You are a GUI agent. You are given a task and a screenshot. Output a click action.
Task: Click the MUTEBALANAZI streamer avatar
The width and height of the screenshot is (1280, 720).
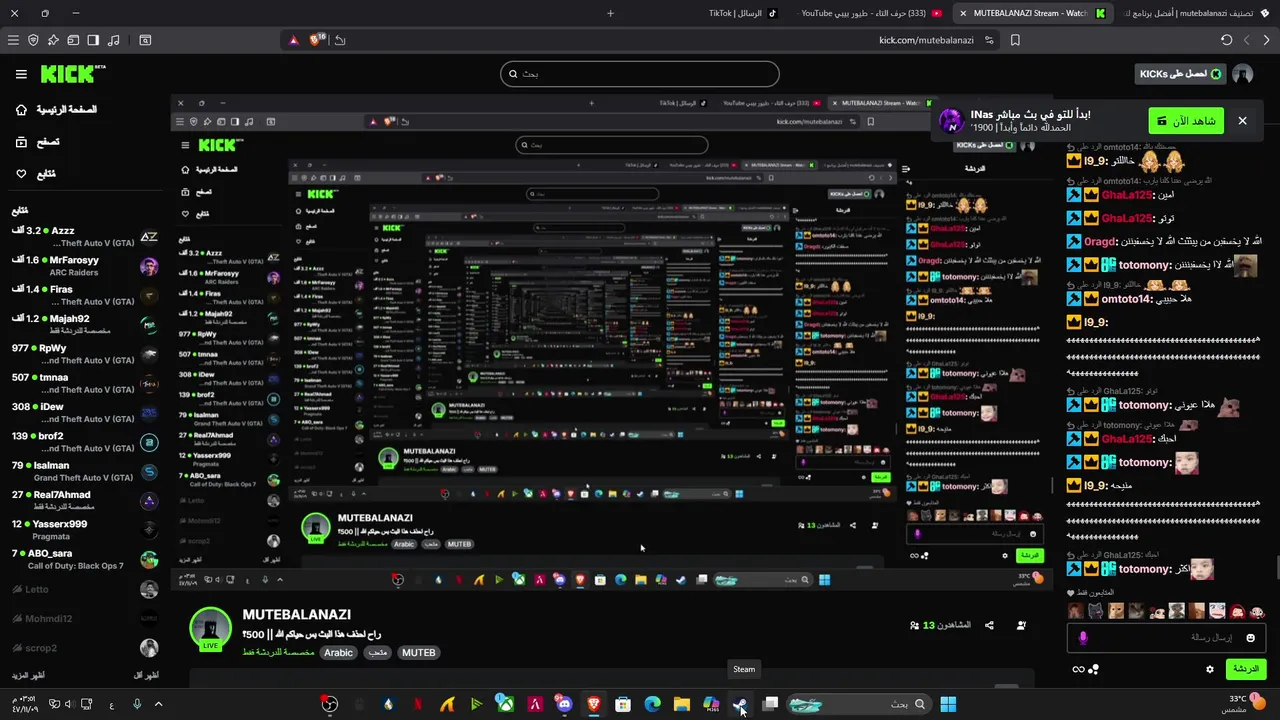tap(210, 628)
